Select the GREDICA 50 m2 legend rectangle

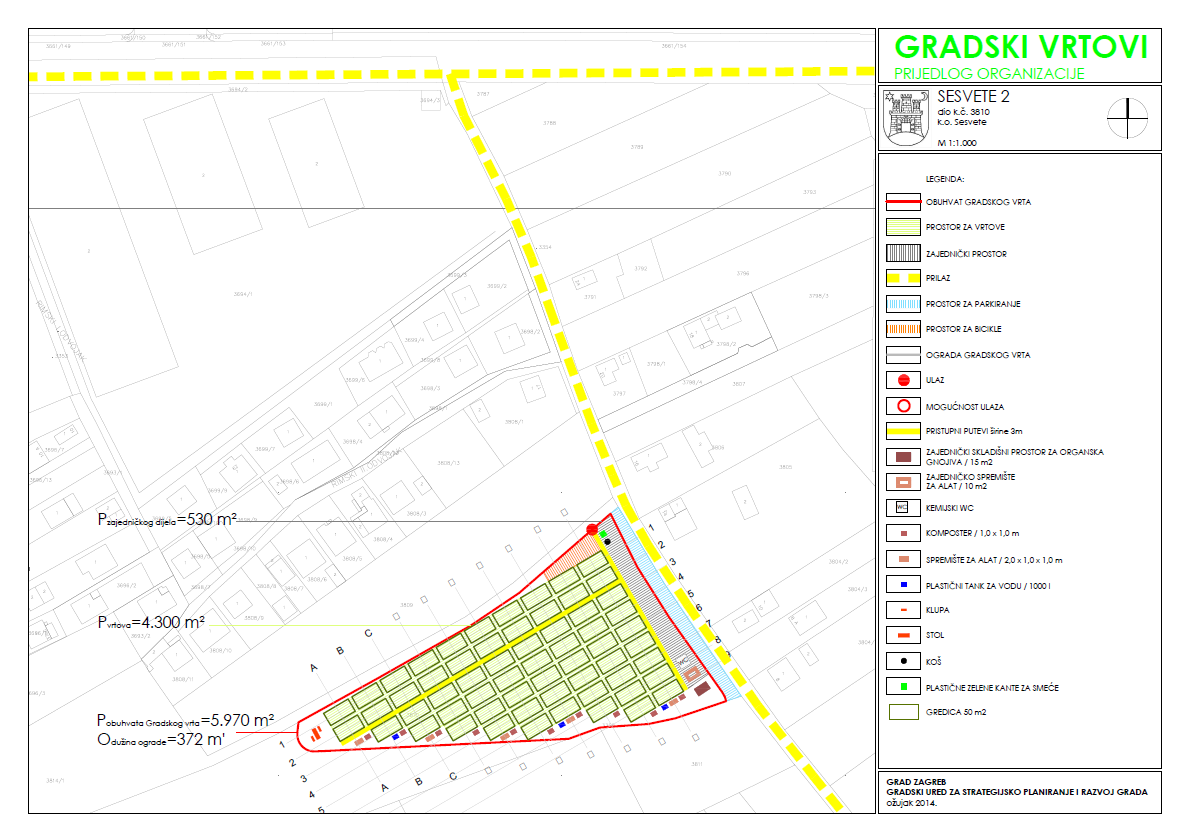pos(902,712)
